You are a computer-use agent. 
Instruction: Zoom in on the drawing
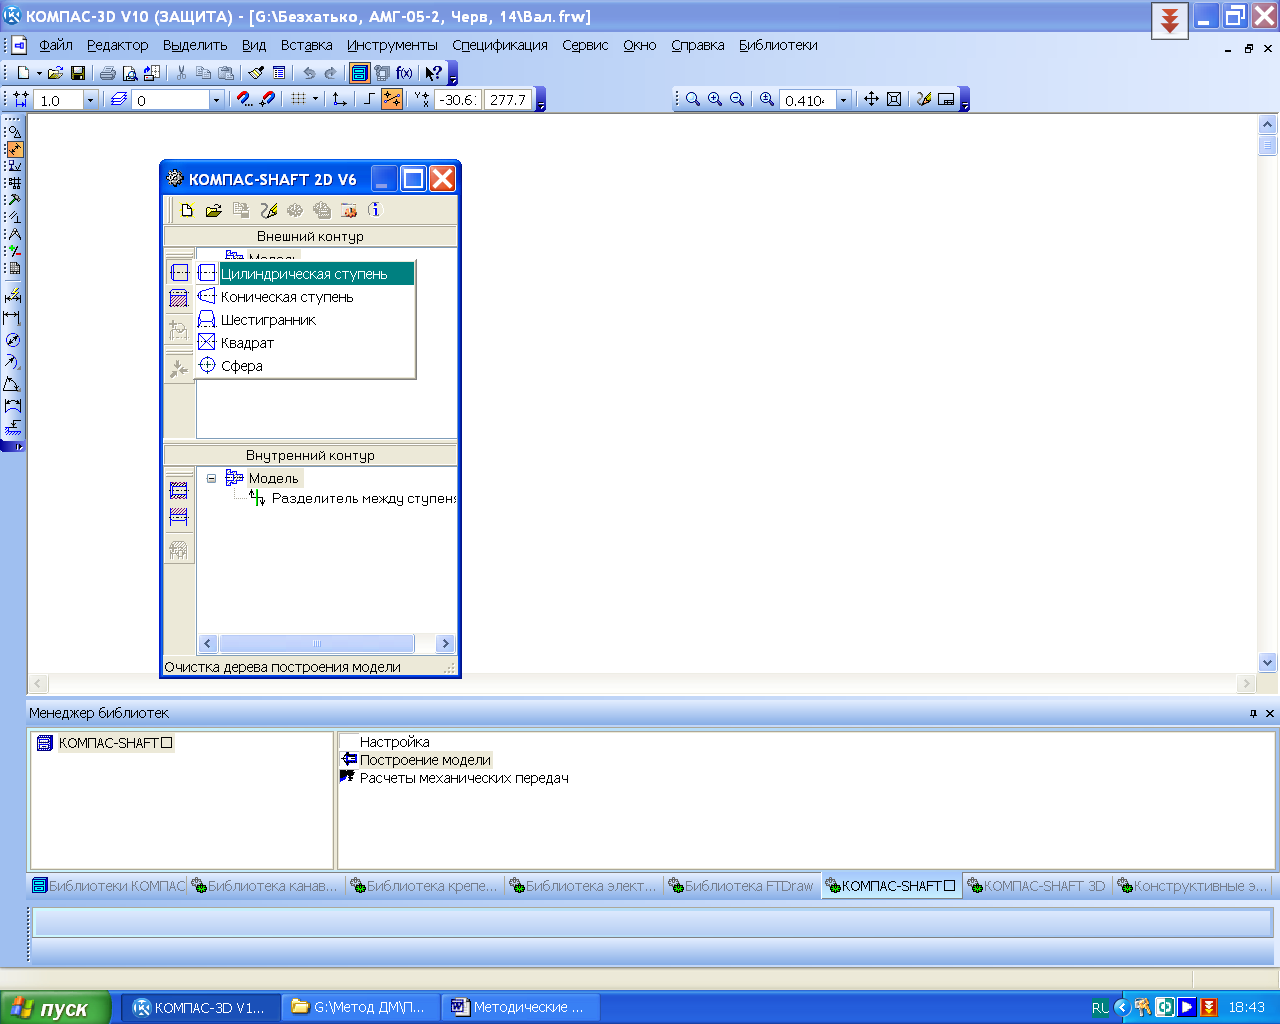click(x=715, y=99)
